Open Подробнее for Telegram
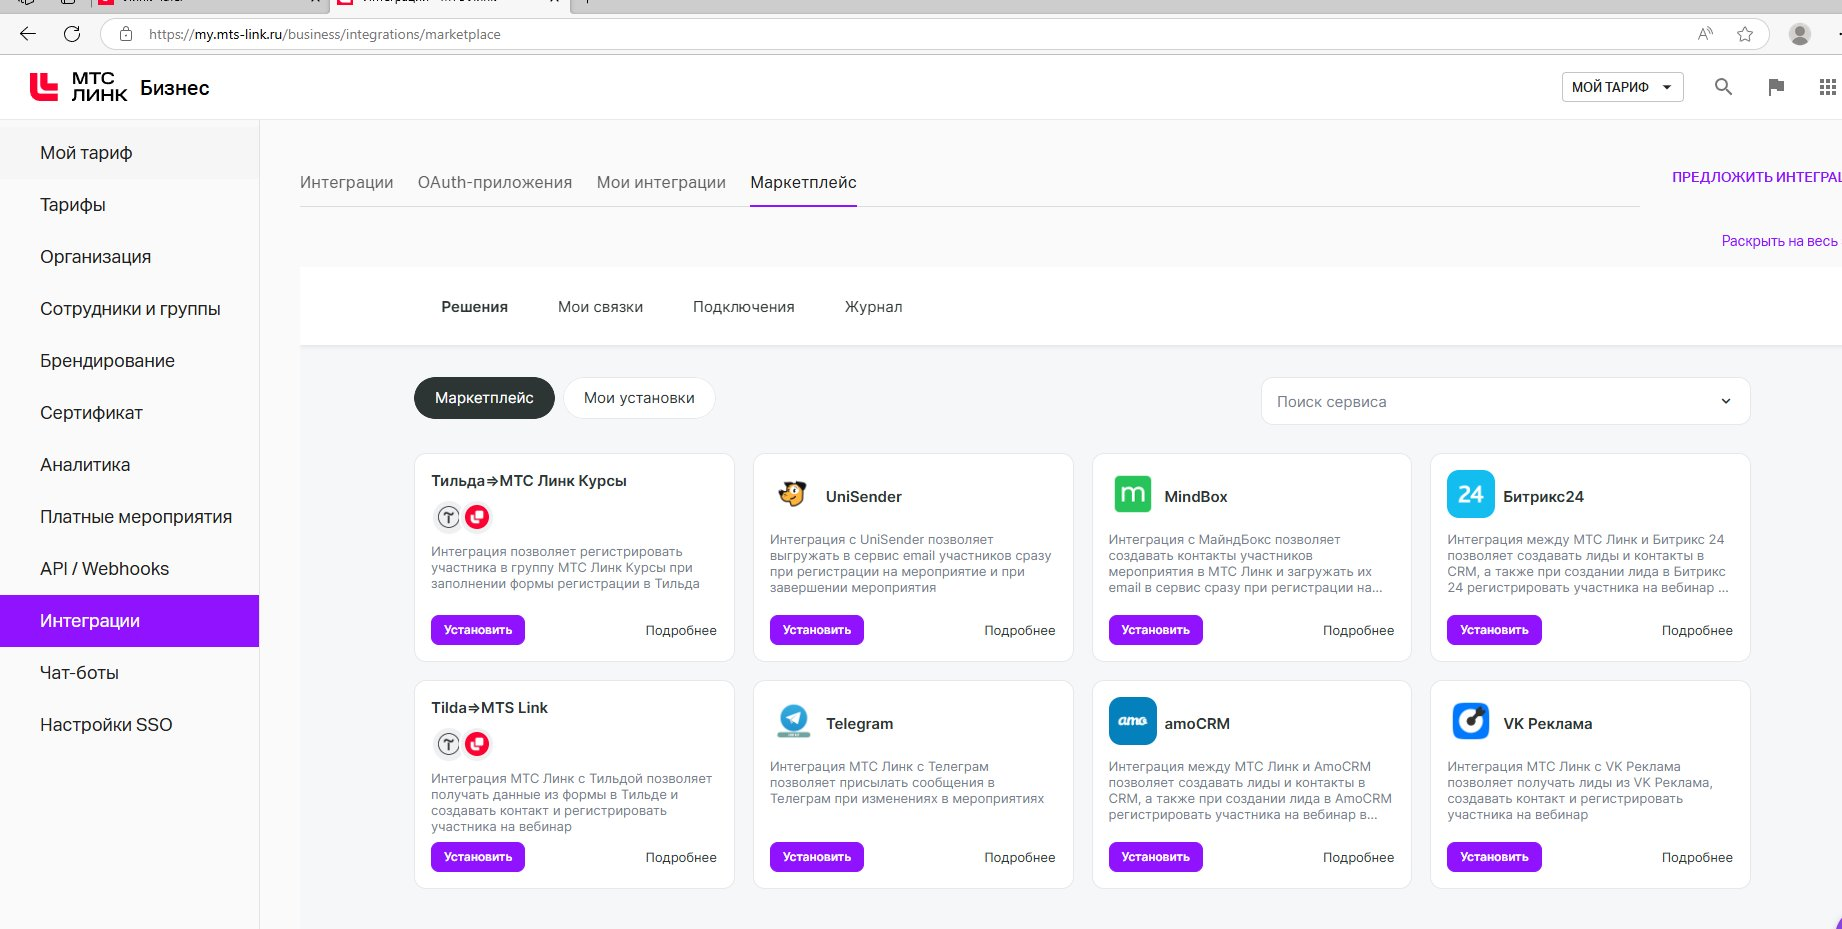This screenshot has height=929, width=1842. (x=1020, y=857)
